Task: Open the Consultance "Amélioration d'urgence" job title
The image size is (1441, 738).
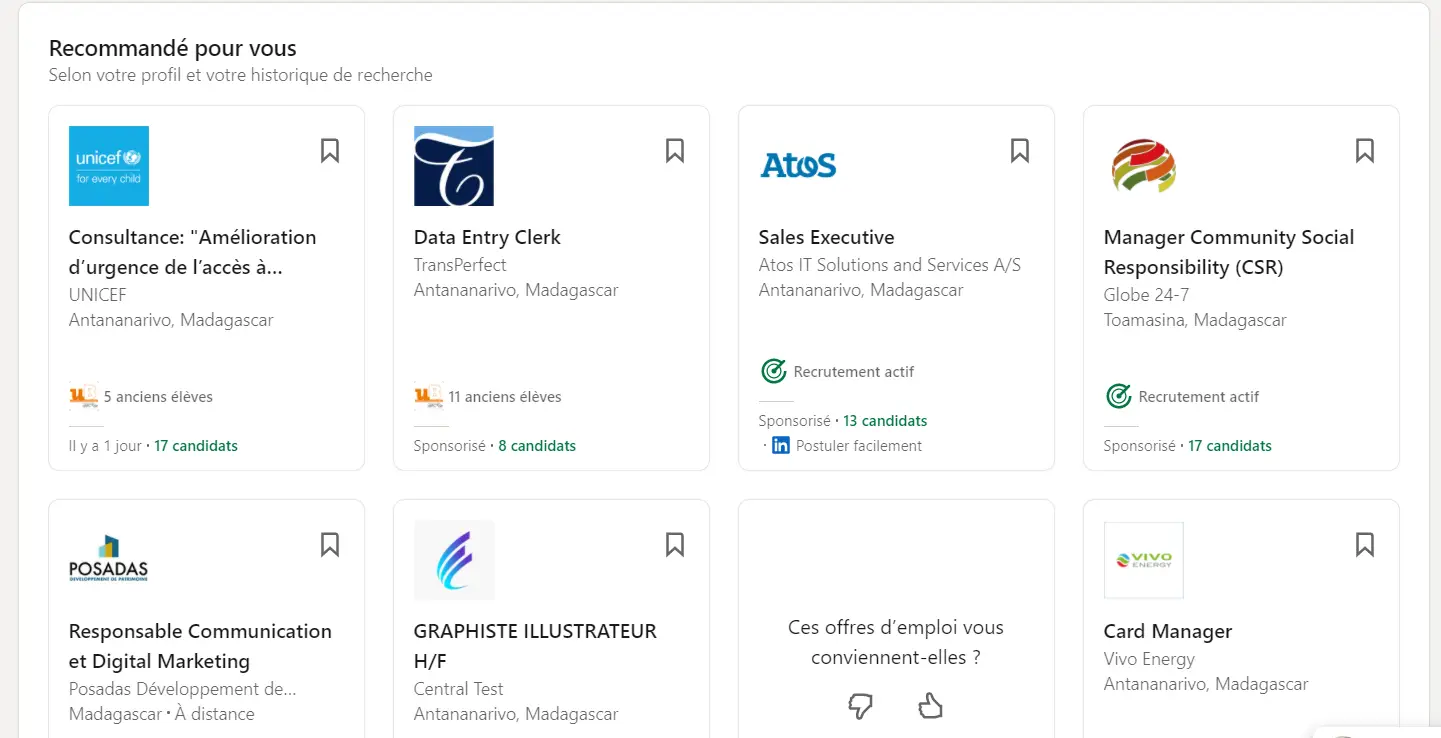Action: (x=192, y=252)
